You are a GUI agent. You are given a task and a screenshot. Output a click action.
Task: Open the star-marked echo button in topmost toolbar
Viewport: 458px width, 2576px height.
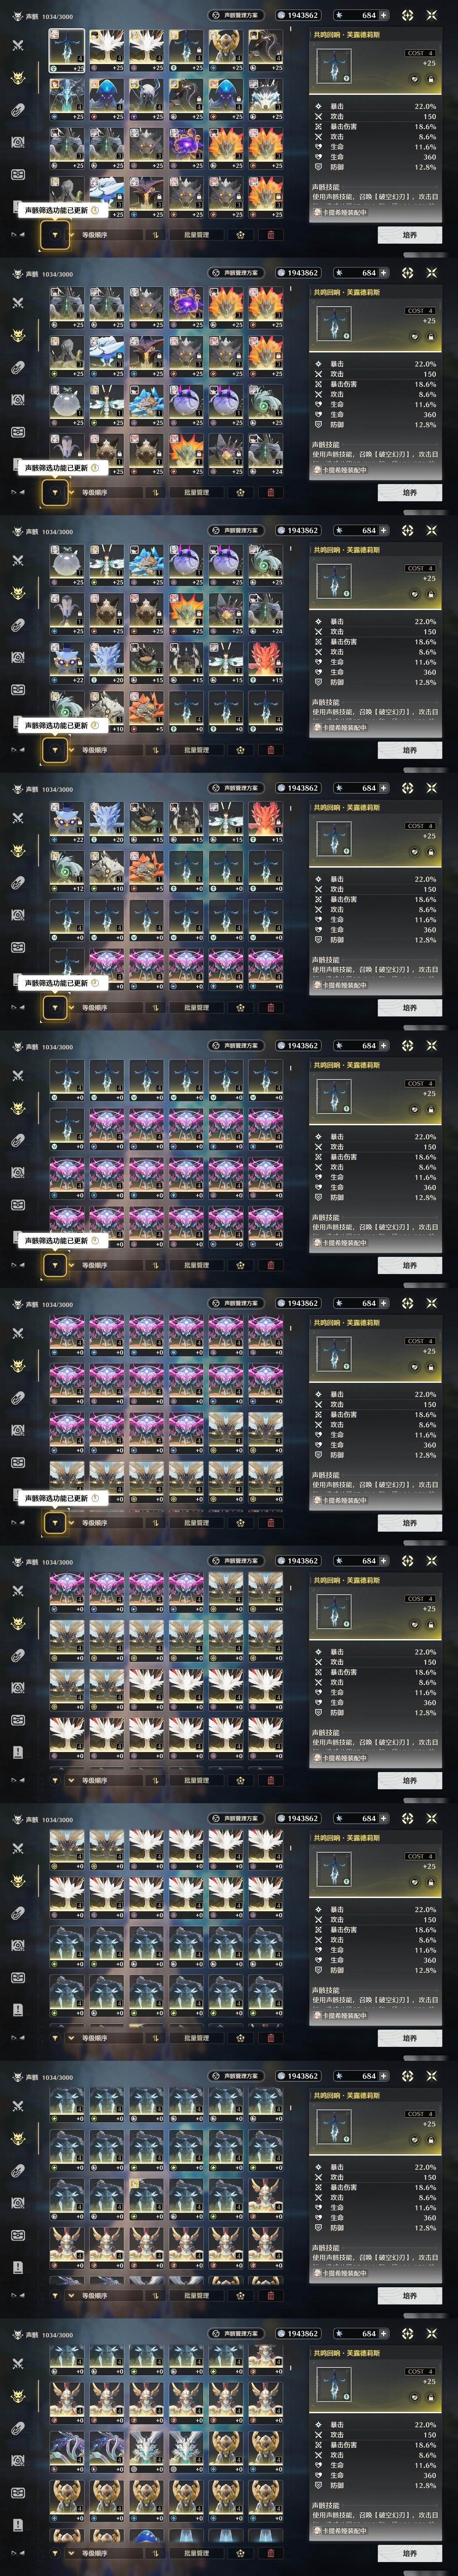coord(240,235)
